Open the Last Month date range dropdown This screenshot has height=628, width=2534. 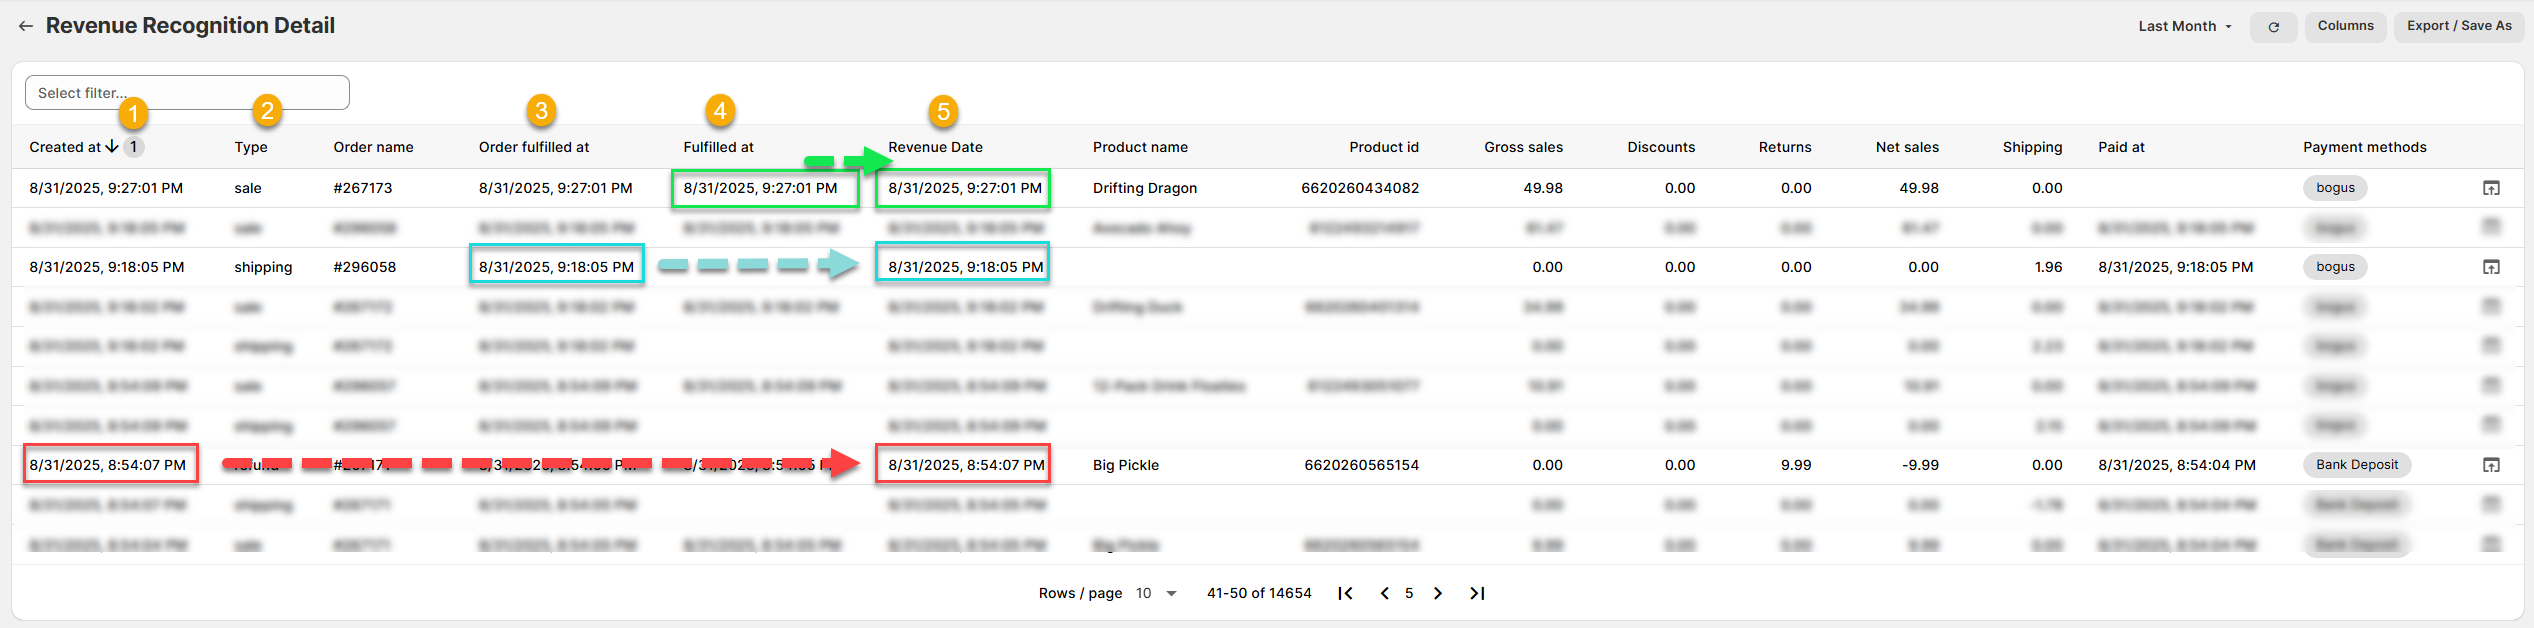2184,27
